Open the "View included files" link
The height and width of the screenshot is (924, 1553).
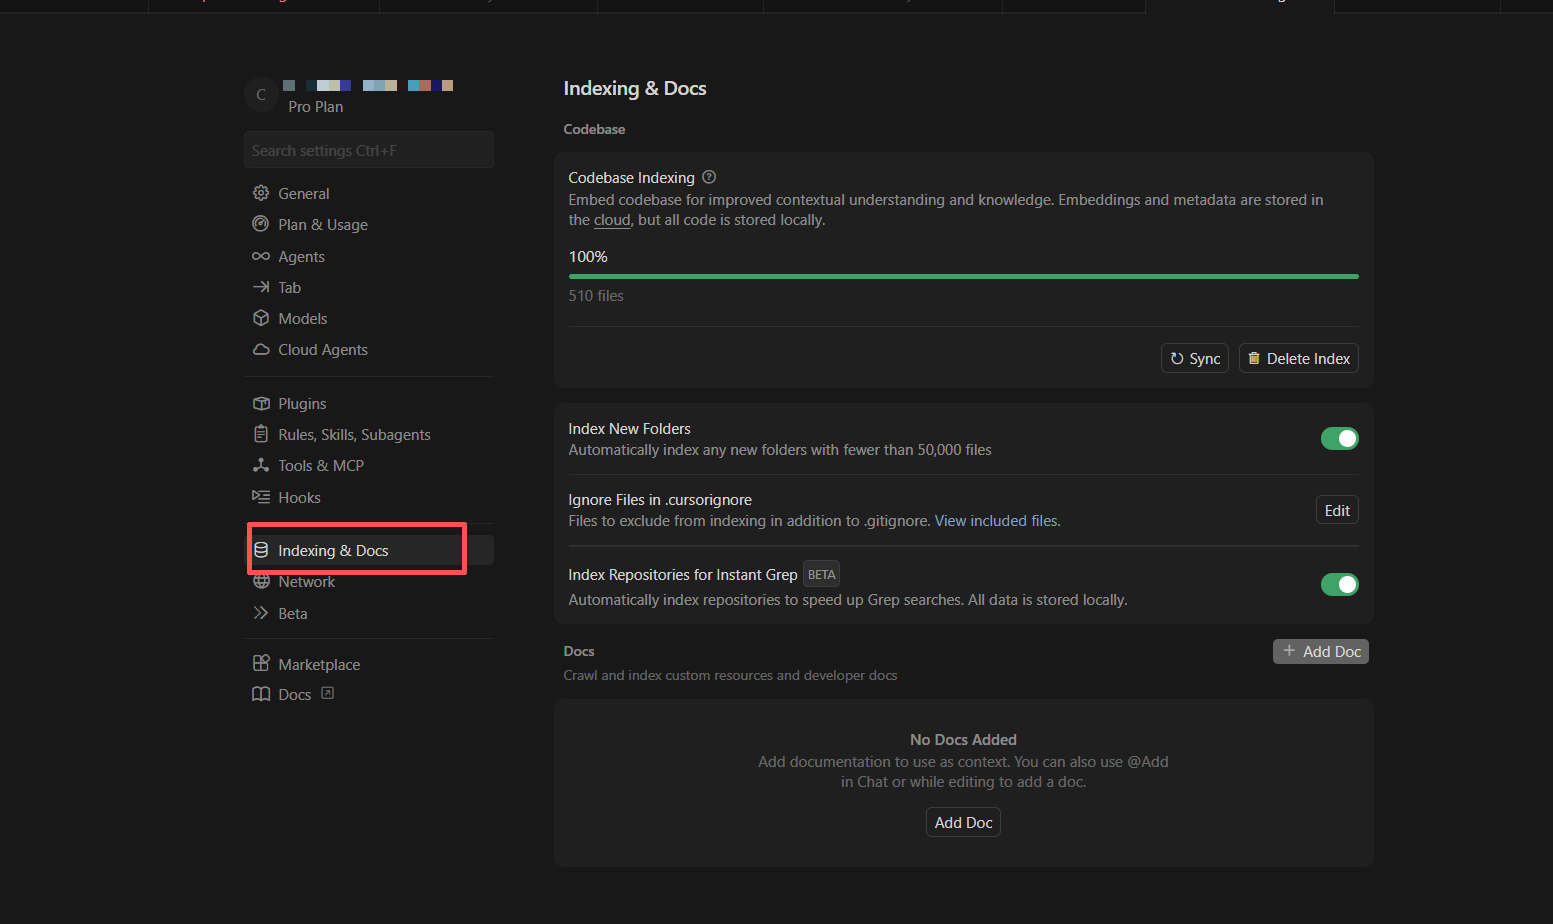tap(997, 521)
